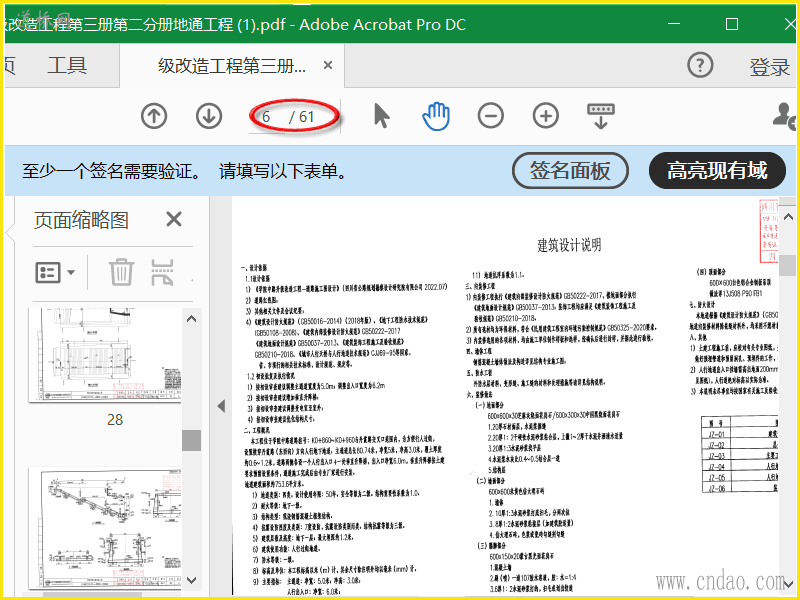Maximize the Acrobat window
This screenshot has height=600, width=800.
[x=732, y=24]
